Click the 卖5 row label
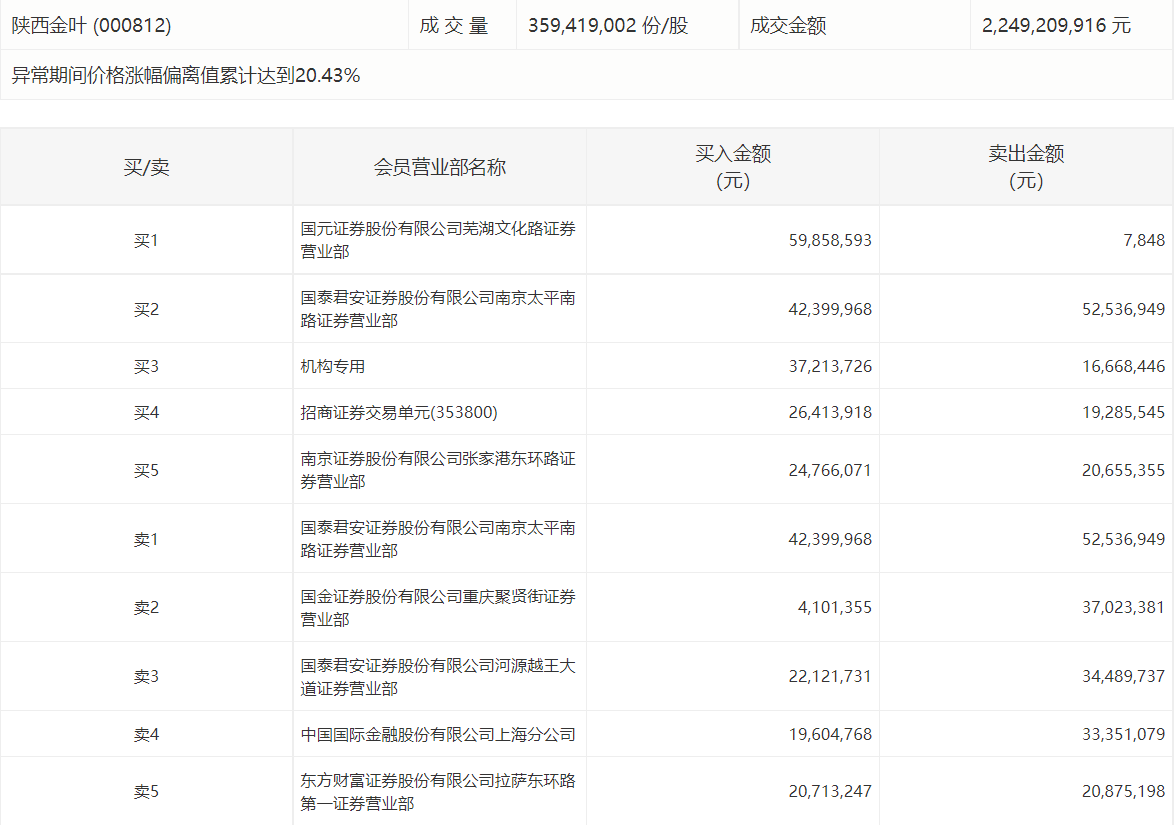The height and width of the screenshot is (825, 1174). (146, 792)
